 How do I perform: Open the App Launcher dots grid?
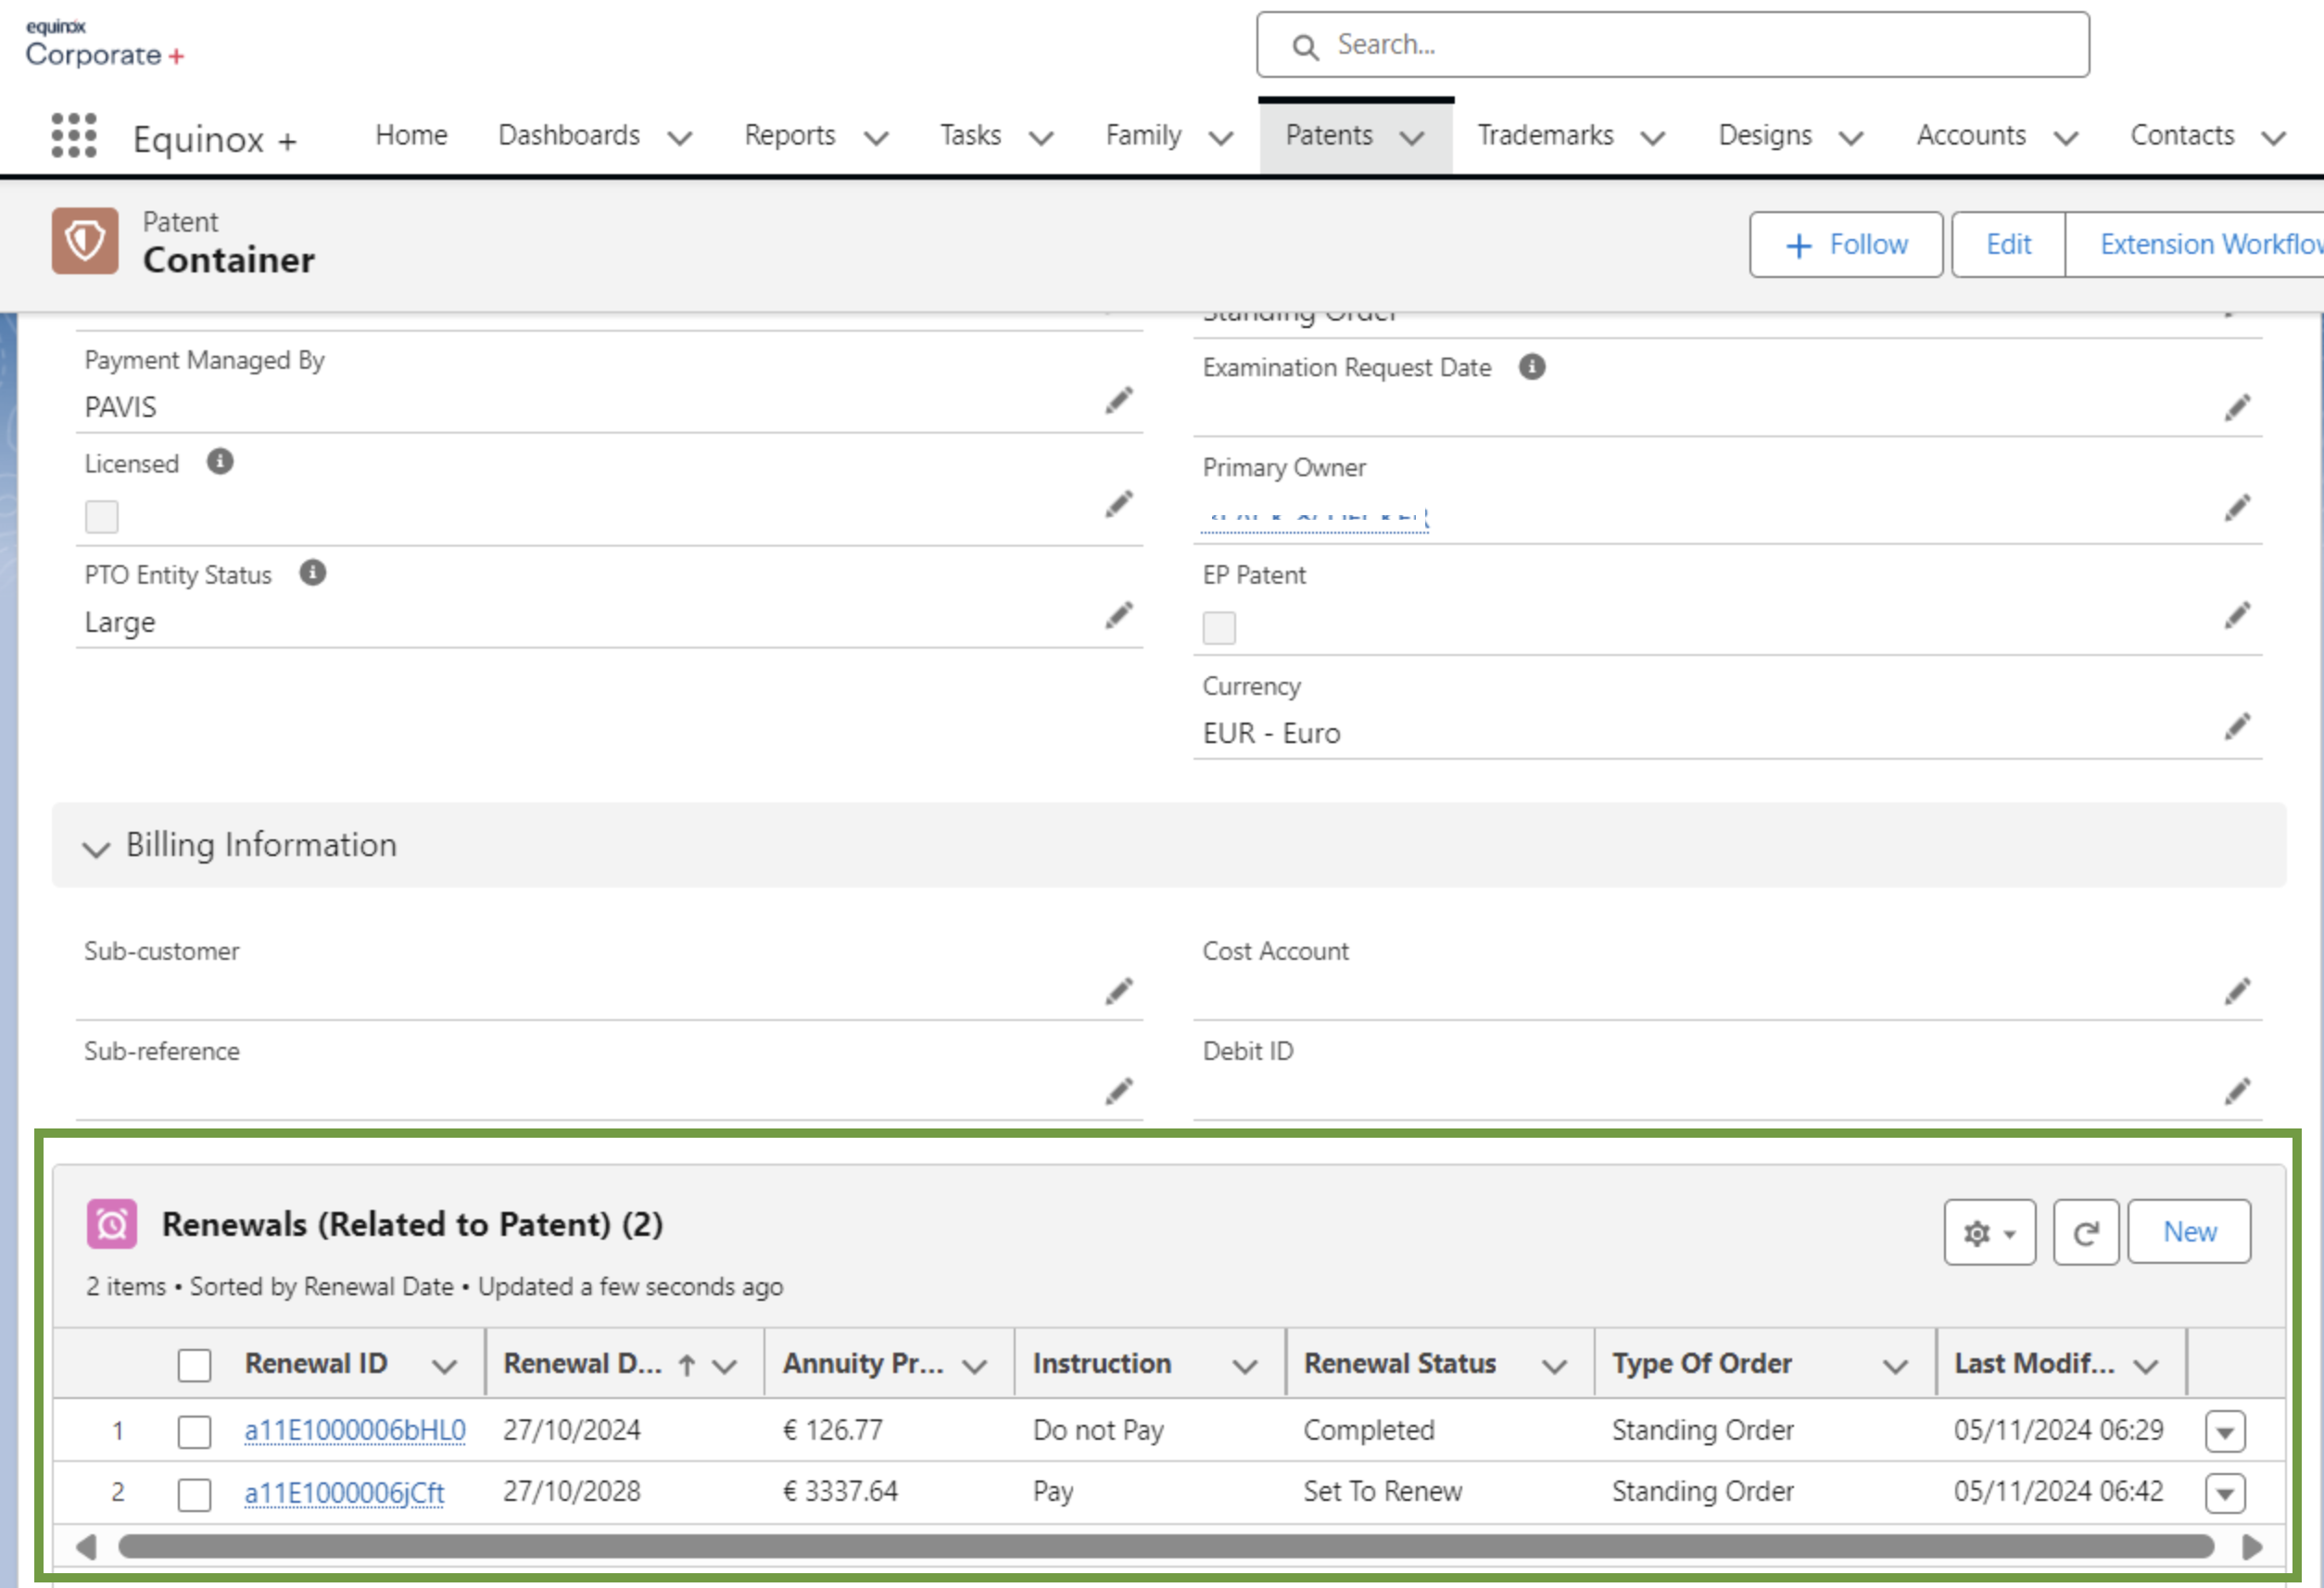tap(74, 135)
